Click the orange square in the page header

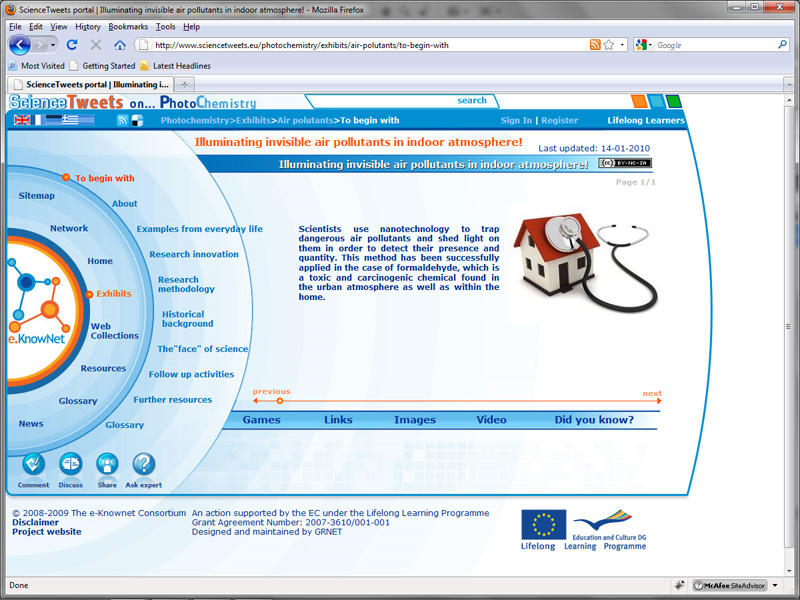pos(639,101)
